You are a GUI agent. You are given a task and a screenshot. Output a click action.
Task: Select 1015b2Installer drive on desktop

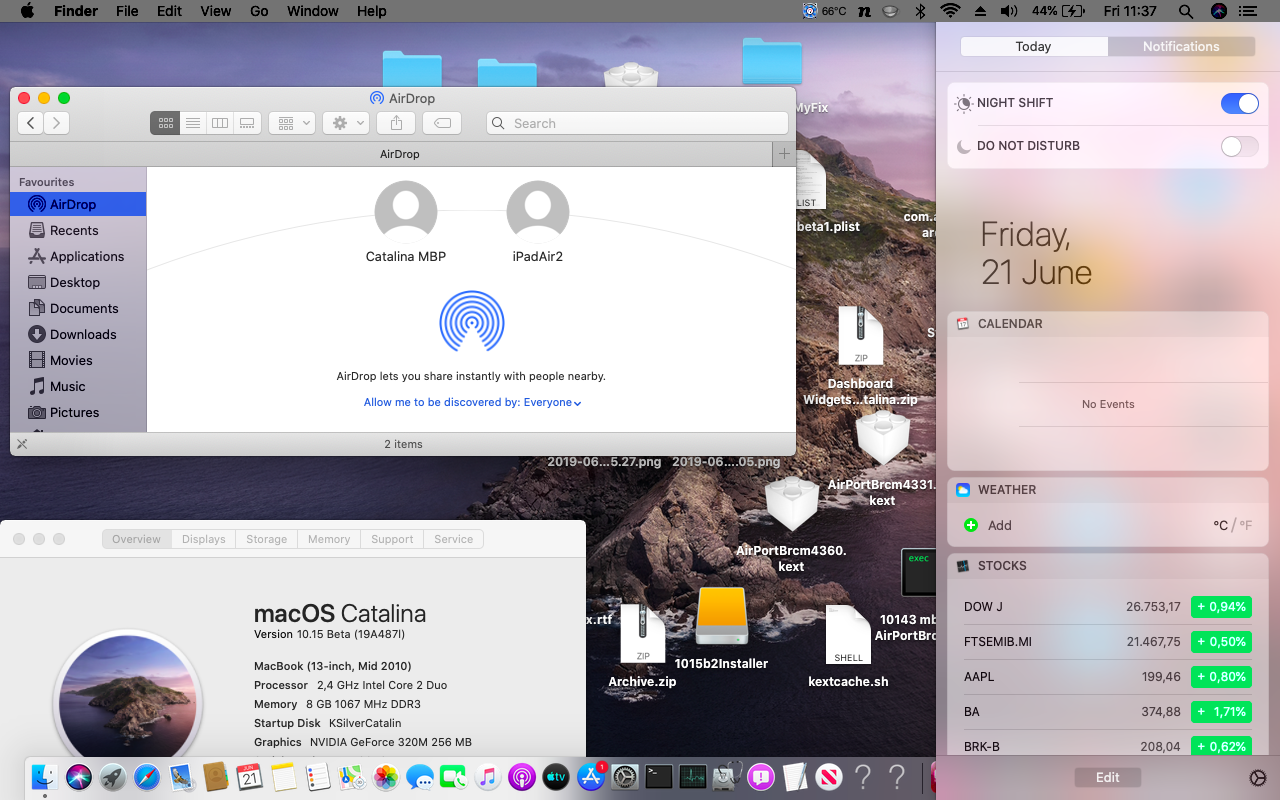721,628
